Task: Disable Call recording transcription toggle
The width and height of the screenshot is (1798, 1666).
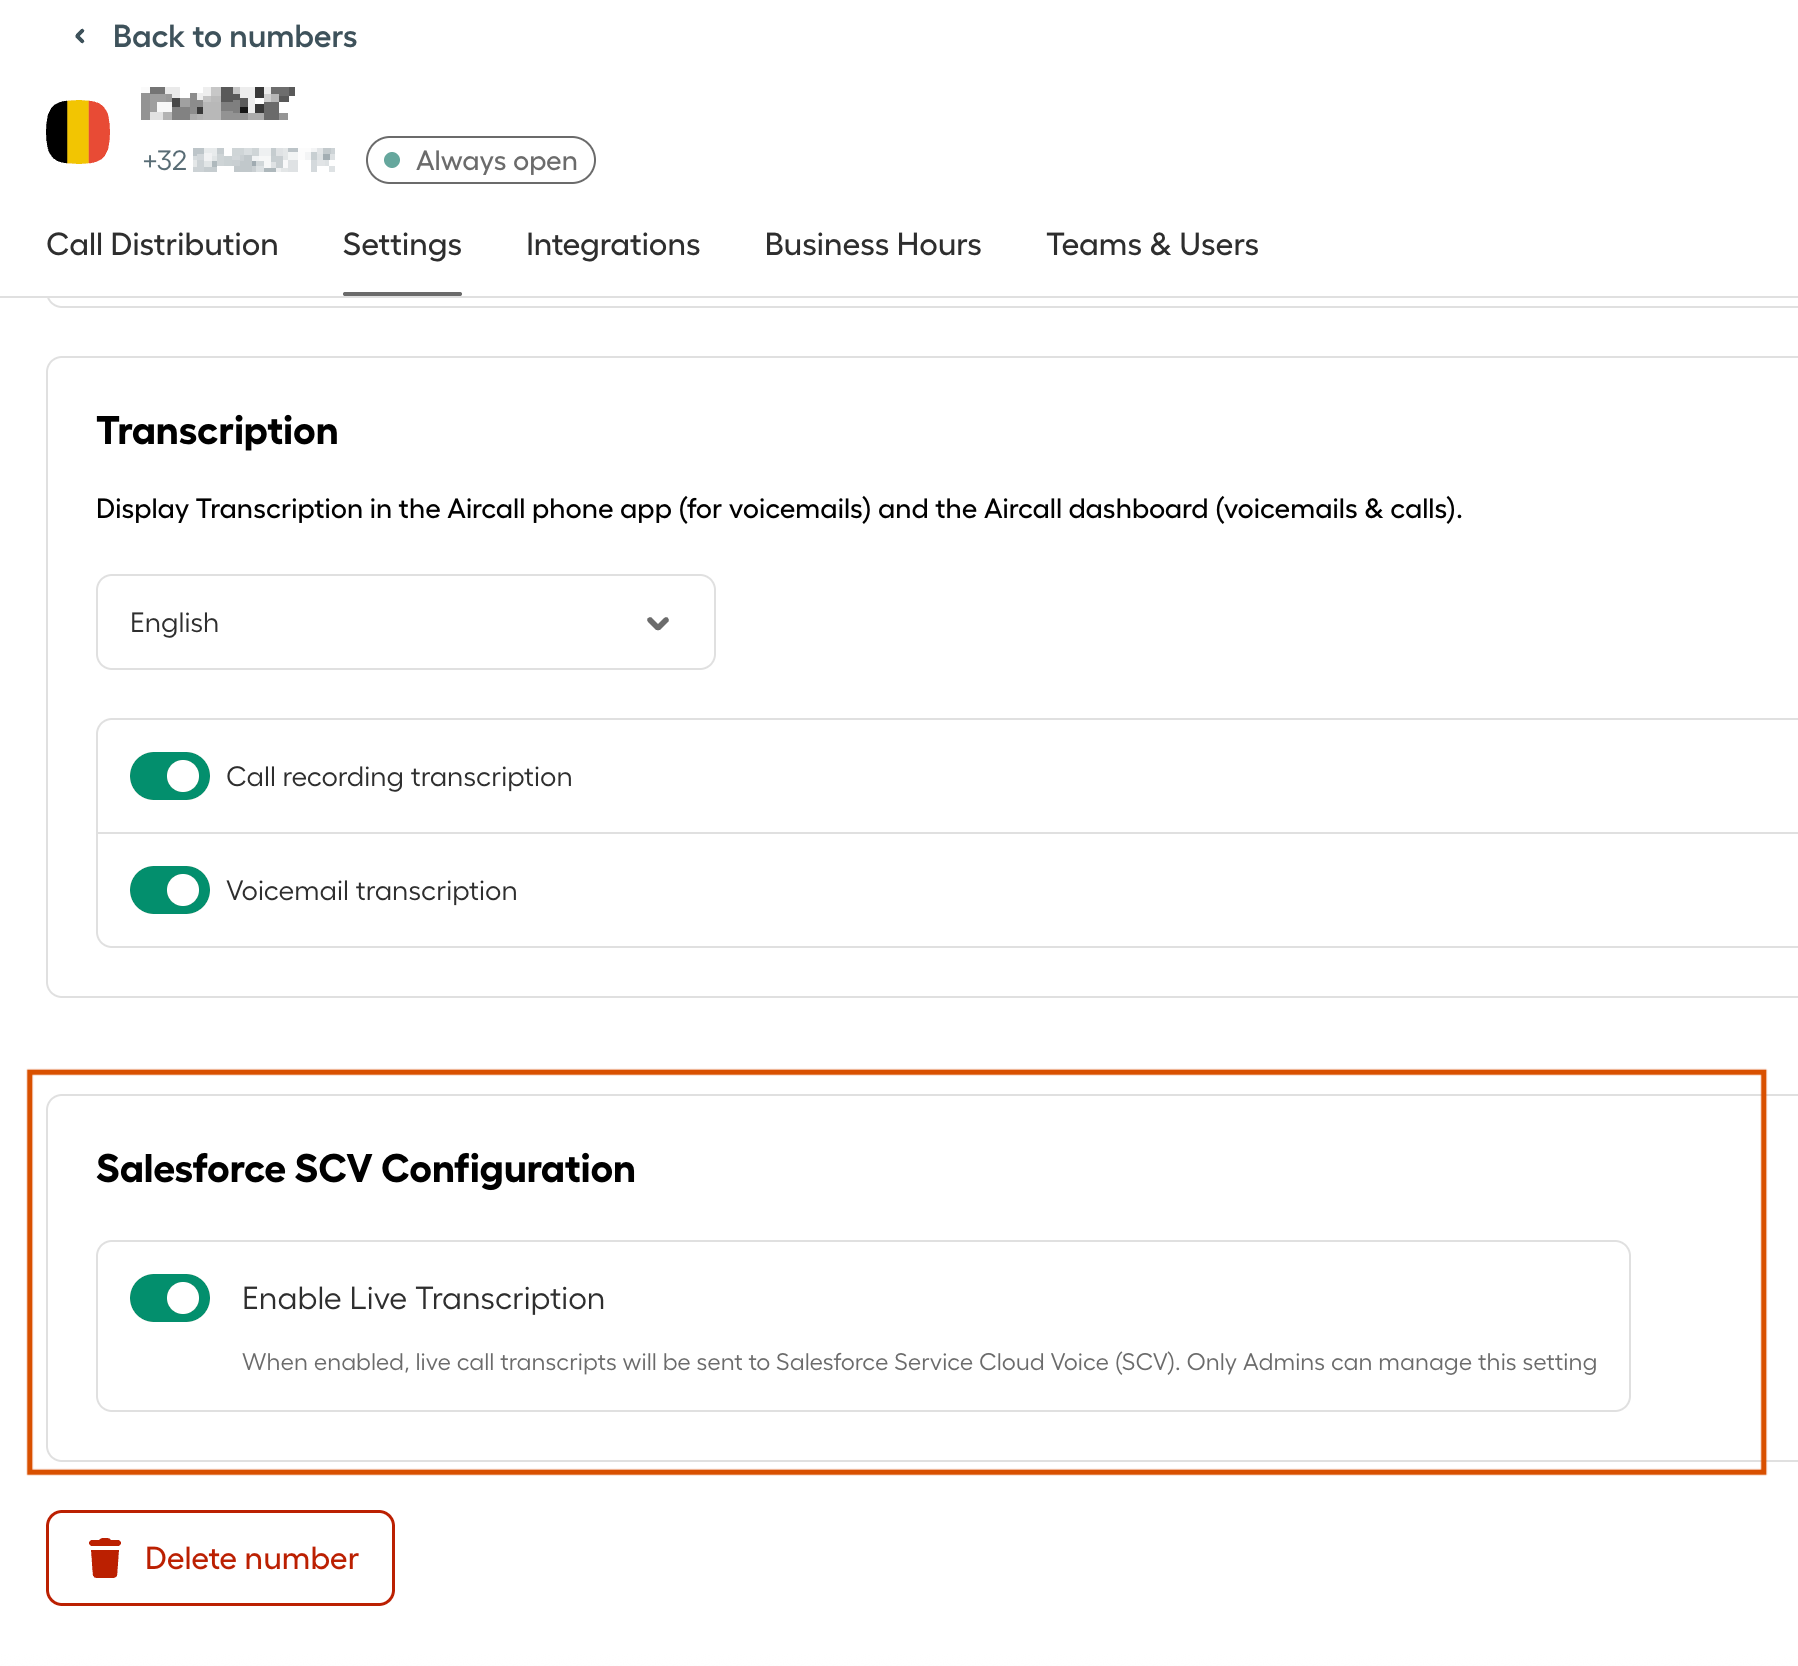Action: tap(170, 776)
